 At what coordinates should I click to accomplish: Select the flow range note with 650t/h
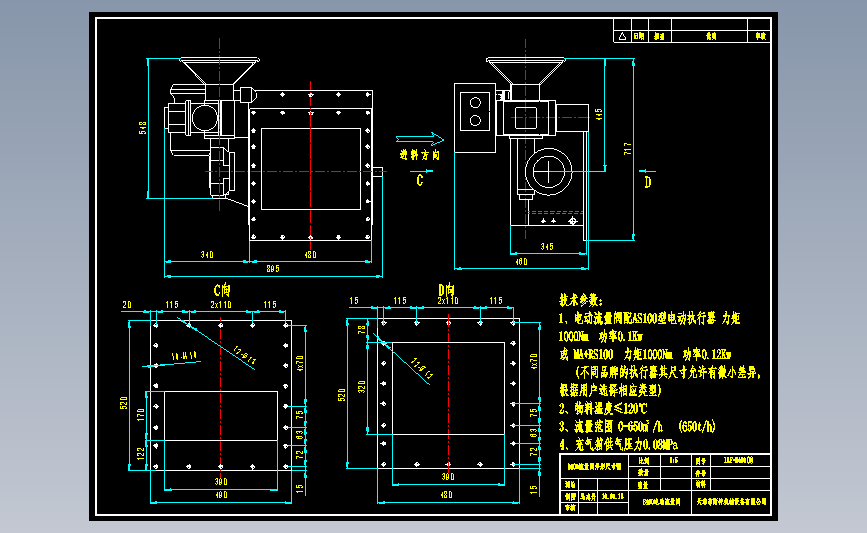[x=637, y=426]
